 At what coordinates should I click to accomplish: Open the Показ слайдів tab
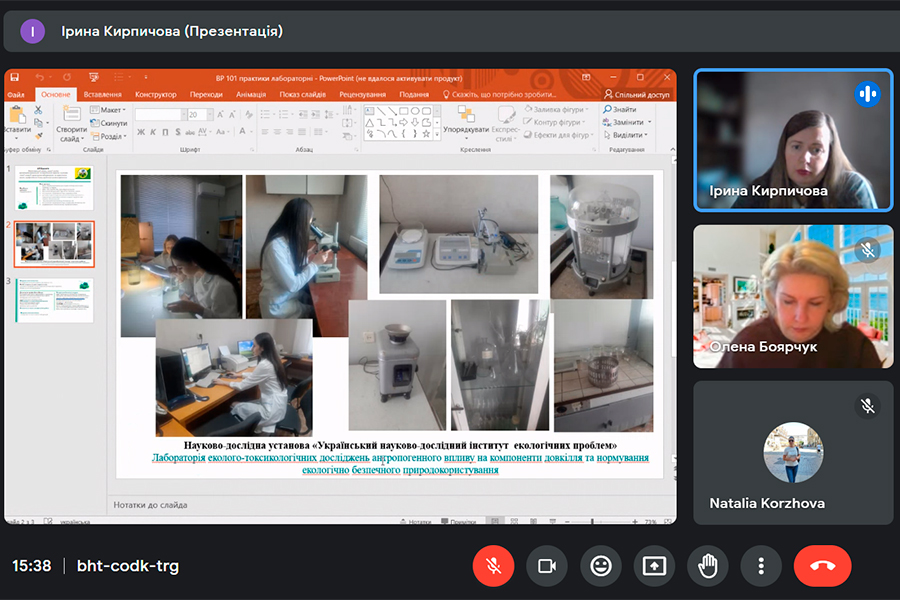[x=302, y=95]
